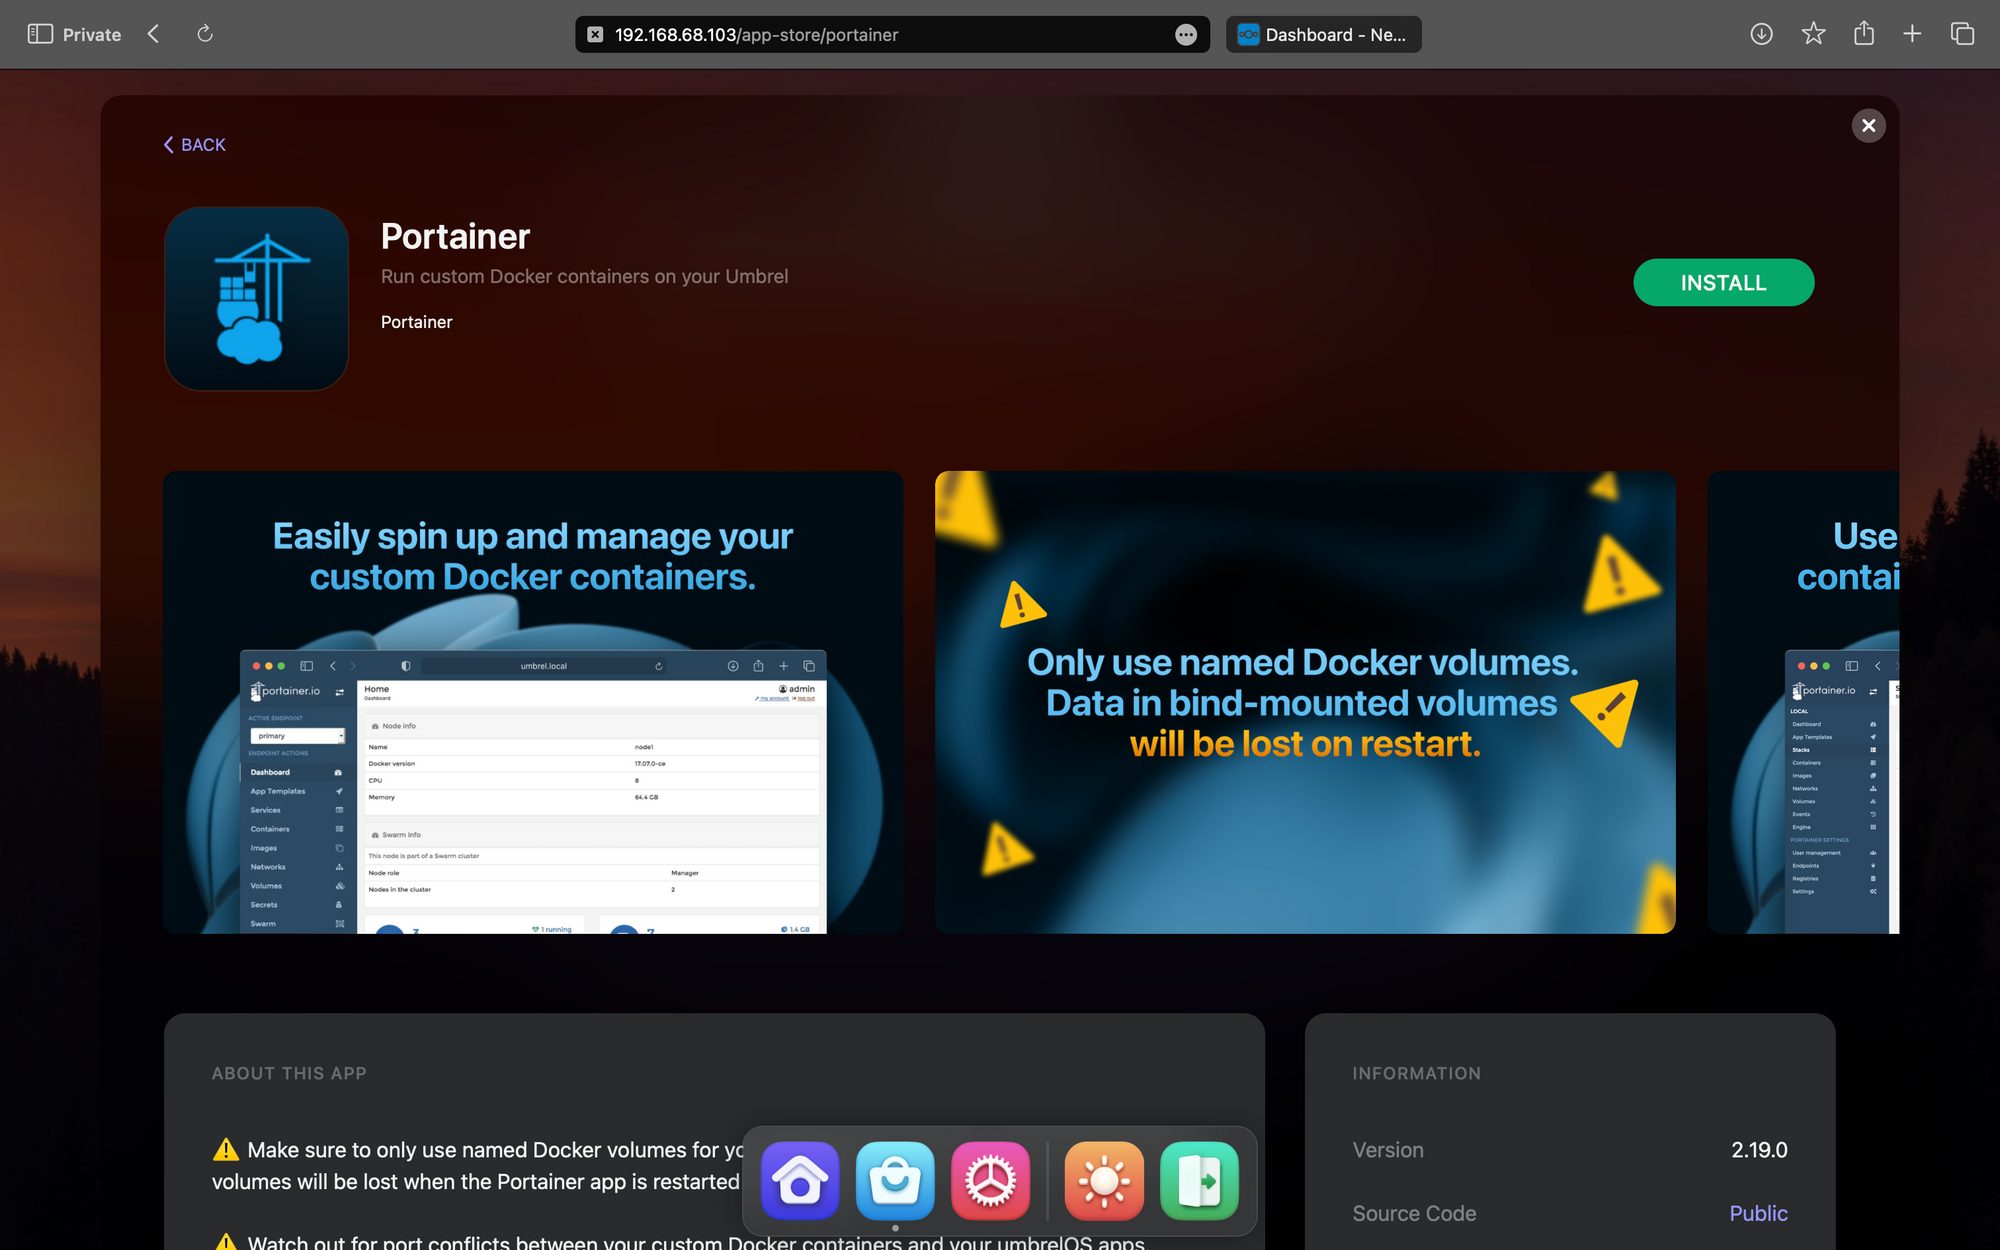Viewport: 2000px width, 1250px height.
Task: Go BACK to the app store
Action: pos(195,145)
